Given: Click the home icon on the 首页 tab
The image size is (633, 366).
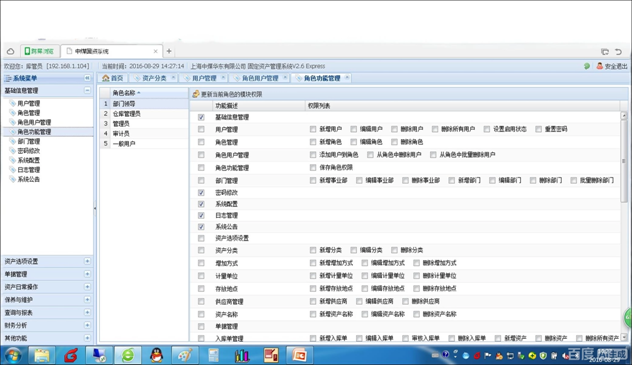Looking at the screenshot, I should [106, 78].
